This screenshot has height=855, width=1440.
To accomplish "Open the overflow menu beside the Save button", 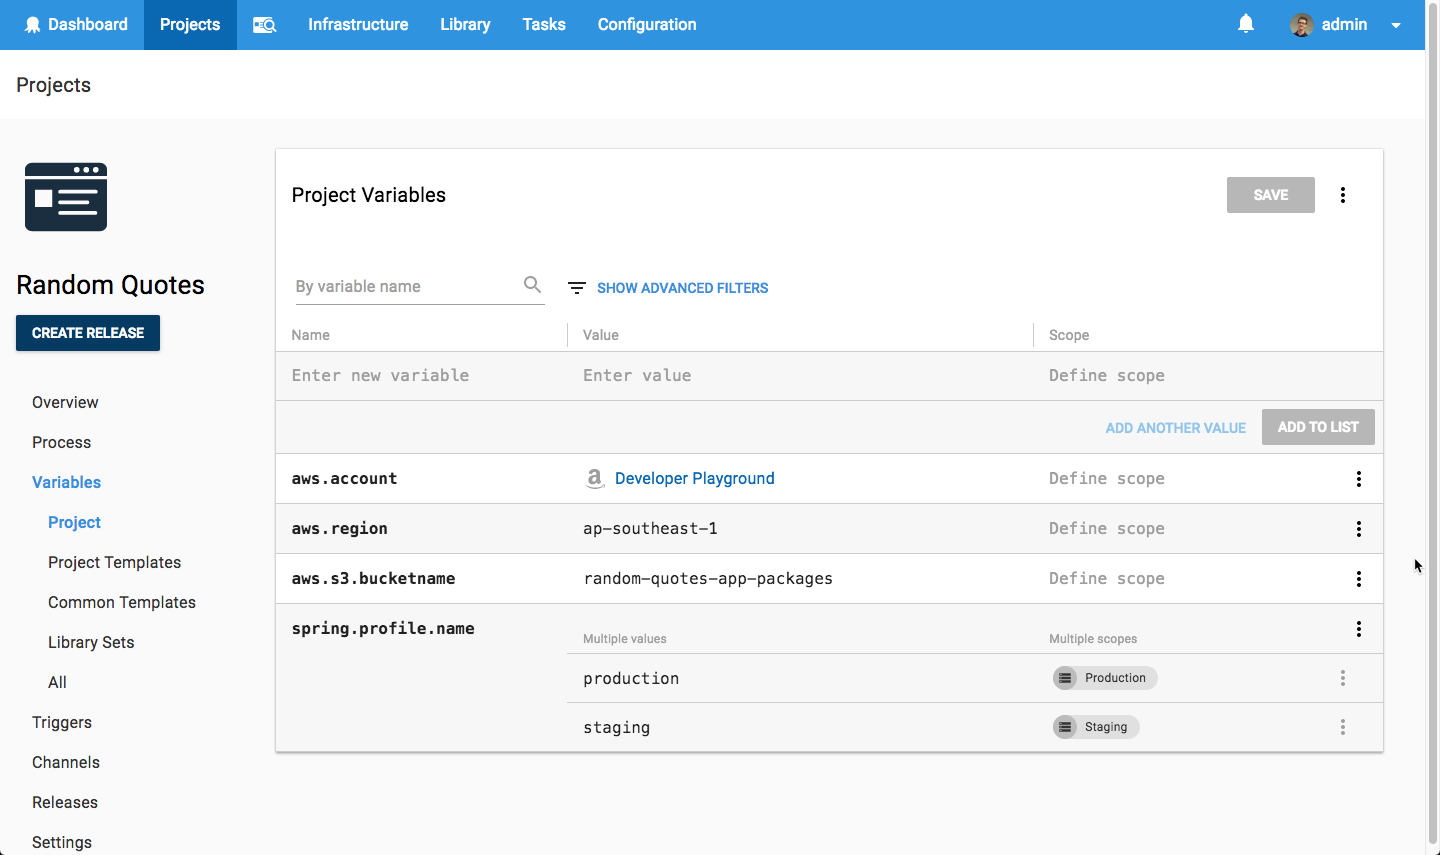I will 1343,194.
